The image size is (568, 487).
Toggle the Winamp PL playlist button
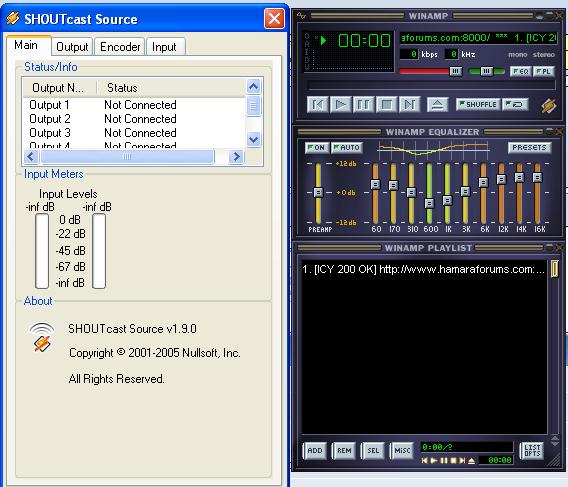(x=544, y=71)
